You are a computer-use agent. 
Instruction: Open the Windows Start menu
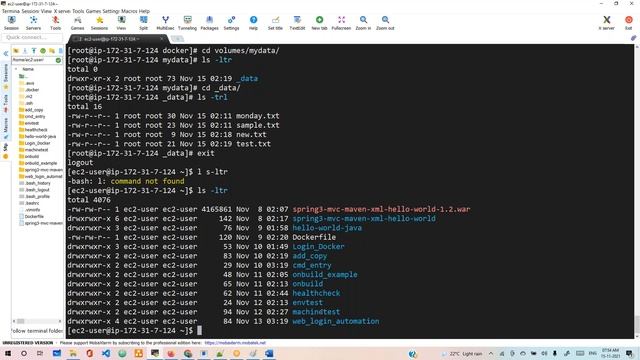[x=7, y=353]
